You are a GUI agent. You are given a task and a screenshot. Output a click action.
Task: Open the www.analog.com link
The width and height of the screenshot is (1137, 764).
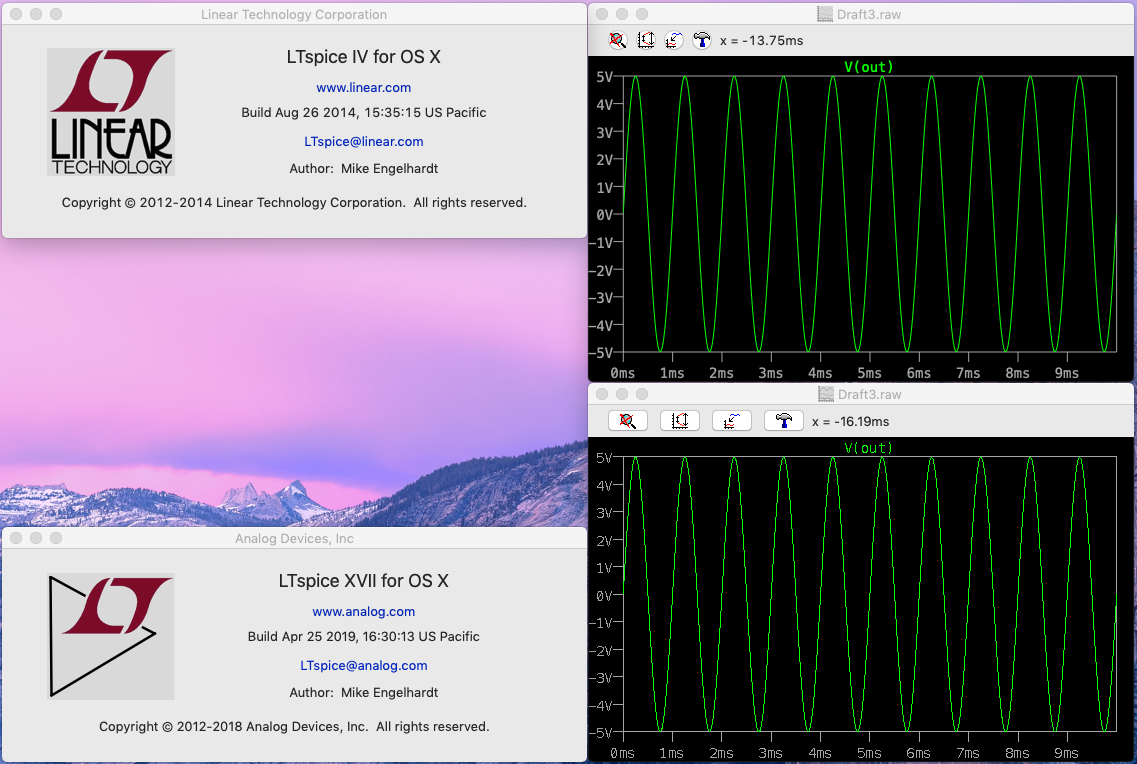tap(363, 611)
